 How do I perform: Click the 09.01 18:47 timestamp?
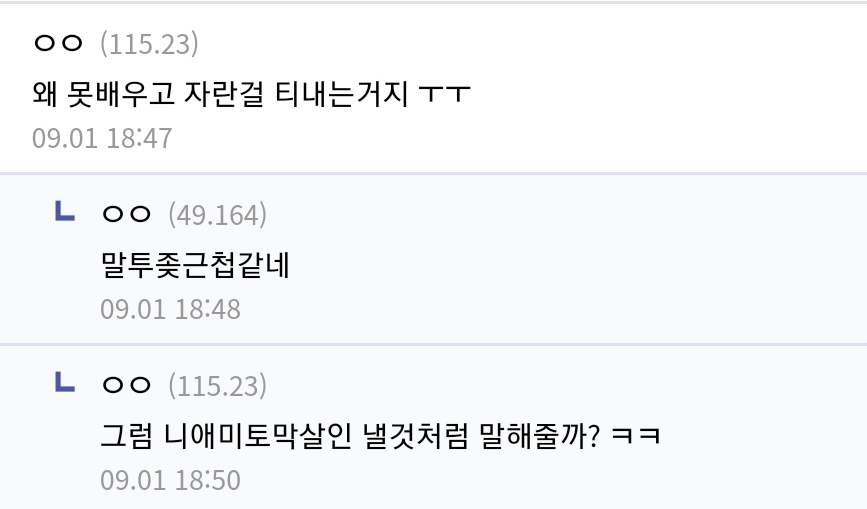(102, 138)
